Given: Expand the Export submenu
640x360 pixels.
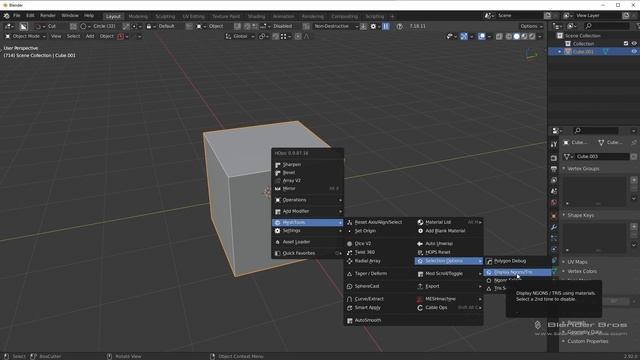Looking at the screenshot, I should click(449, 286).
